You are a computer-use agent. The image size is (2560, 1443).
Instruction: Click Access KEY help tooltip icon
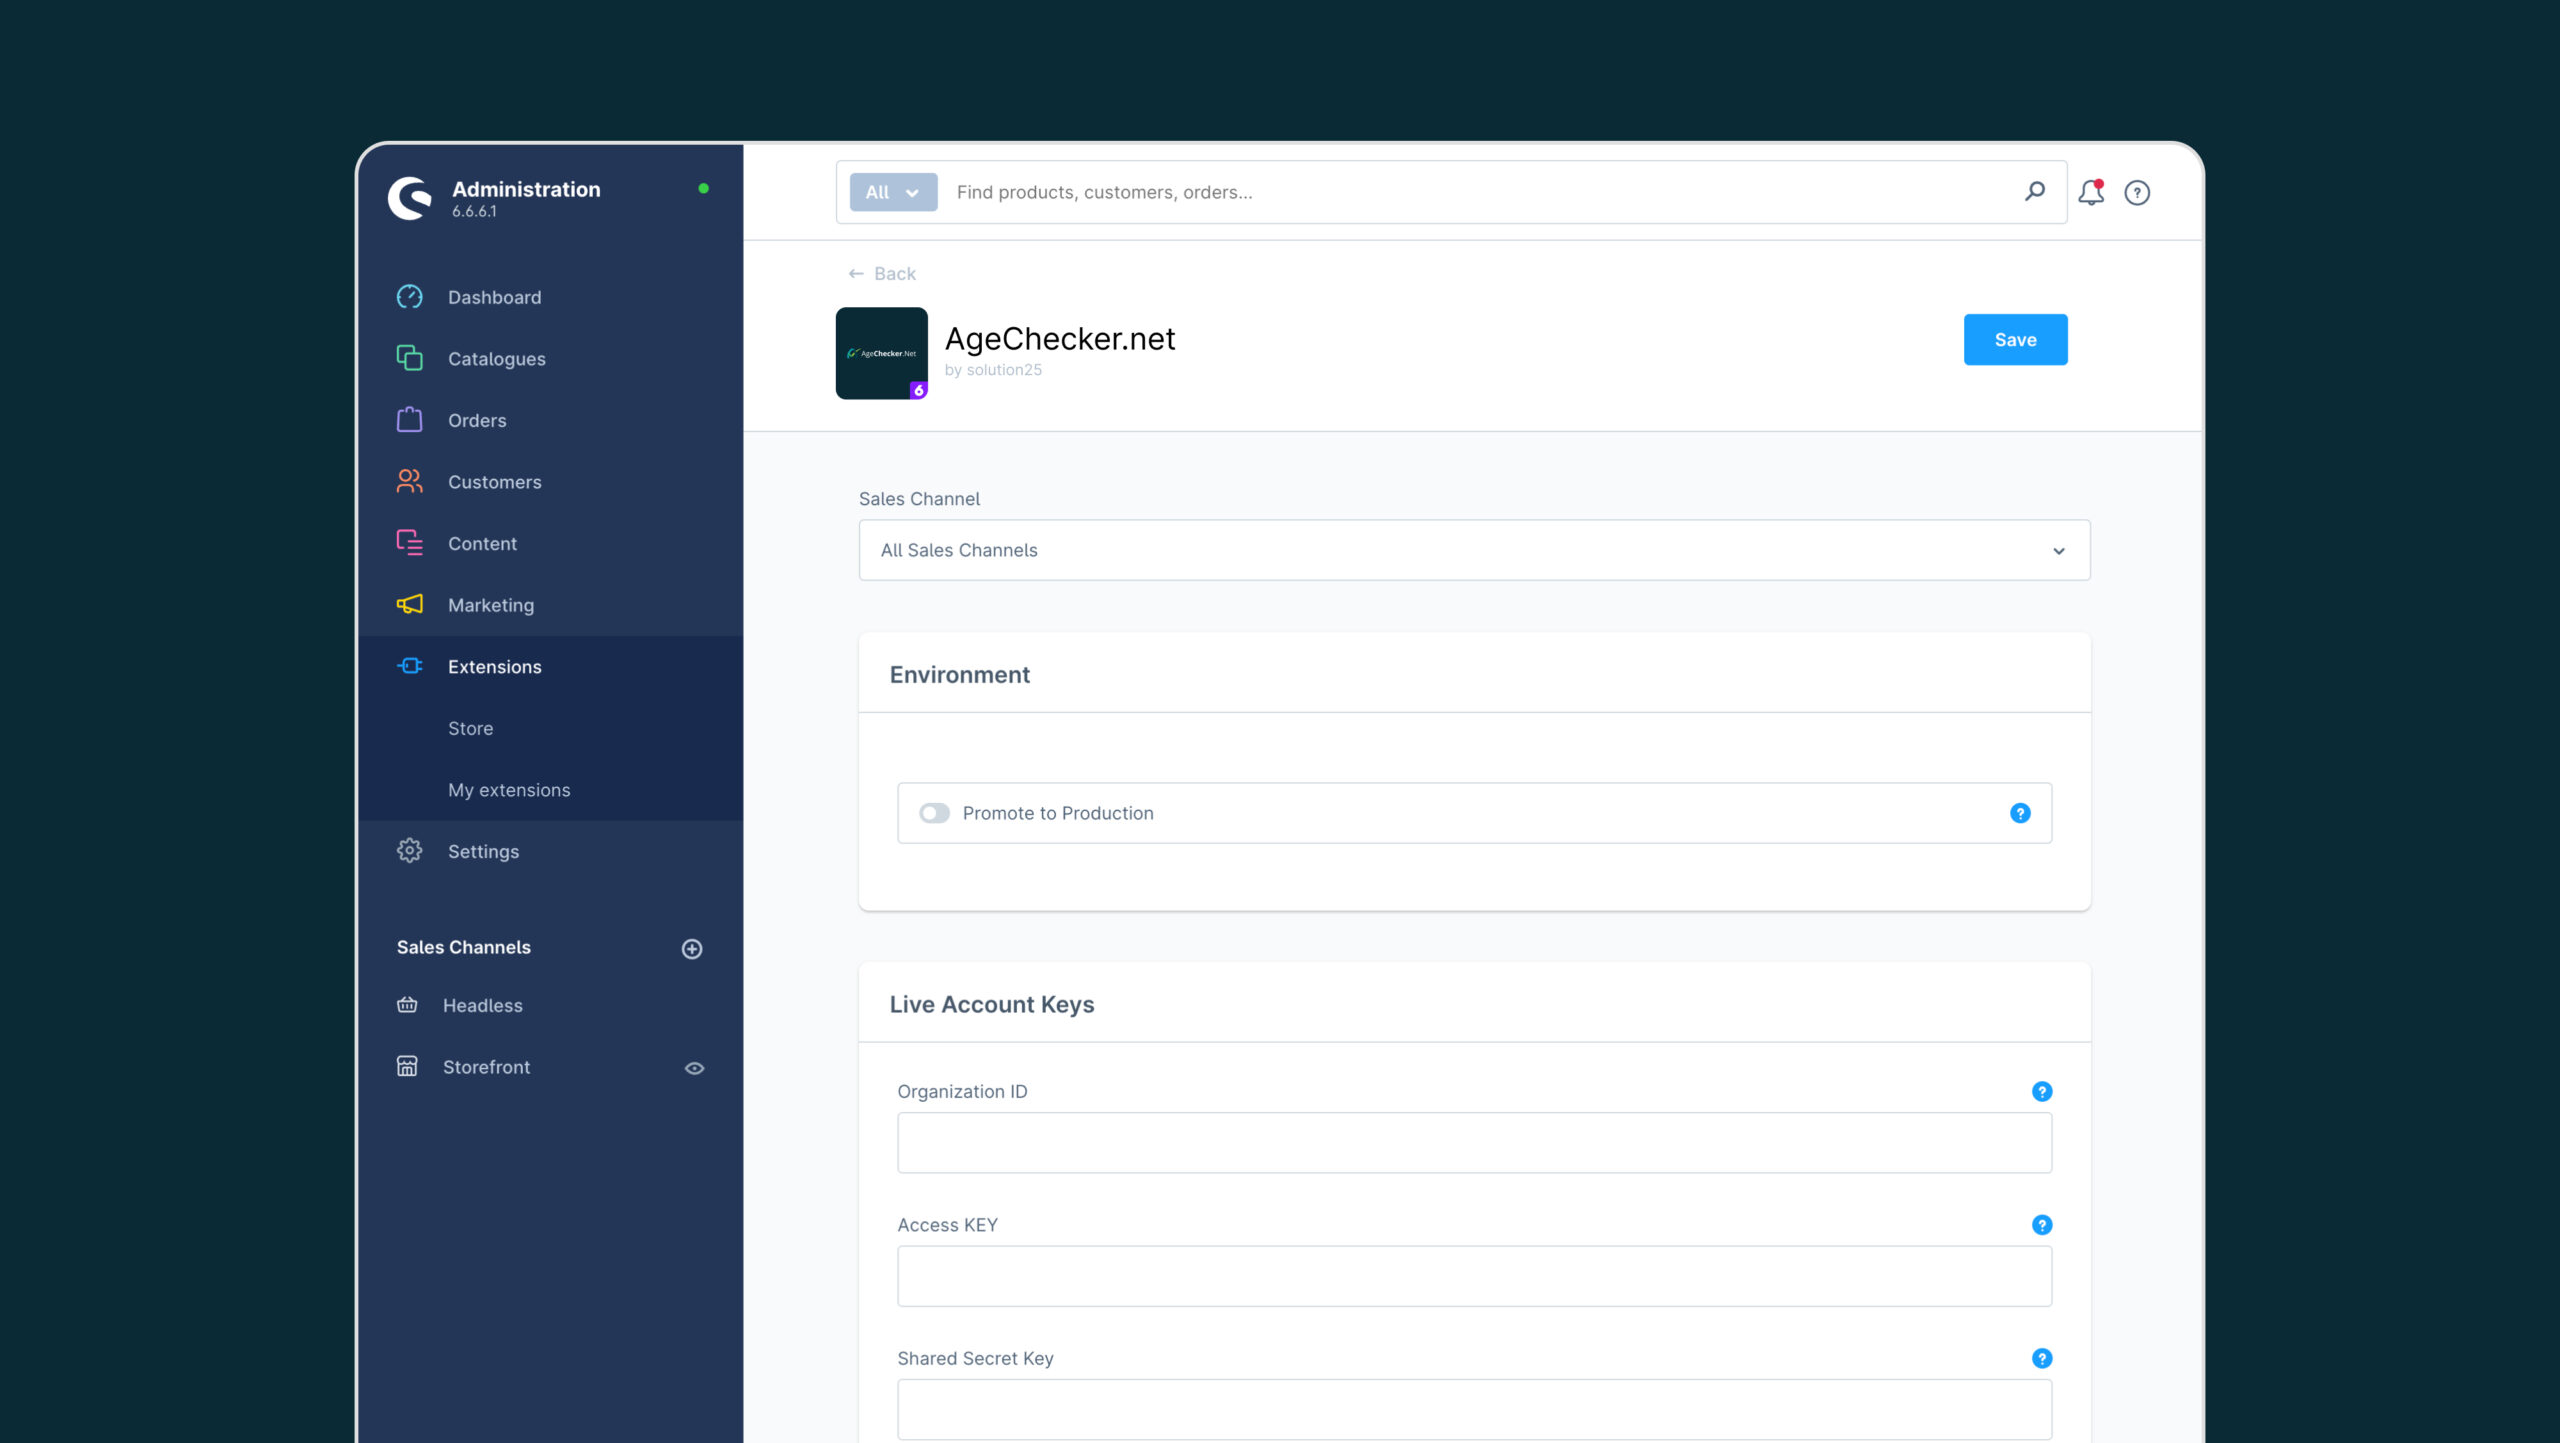coord(2042,1224)
